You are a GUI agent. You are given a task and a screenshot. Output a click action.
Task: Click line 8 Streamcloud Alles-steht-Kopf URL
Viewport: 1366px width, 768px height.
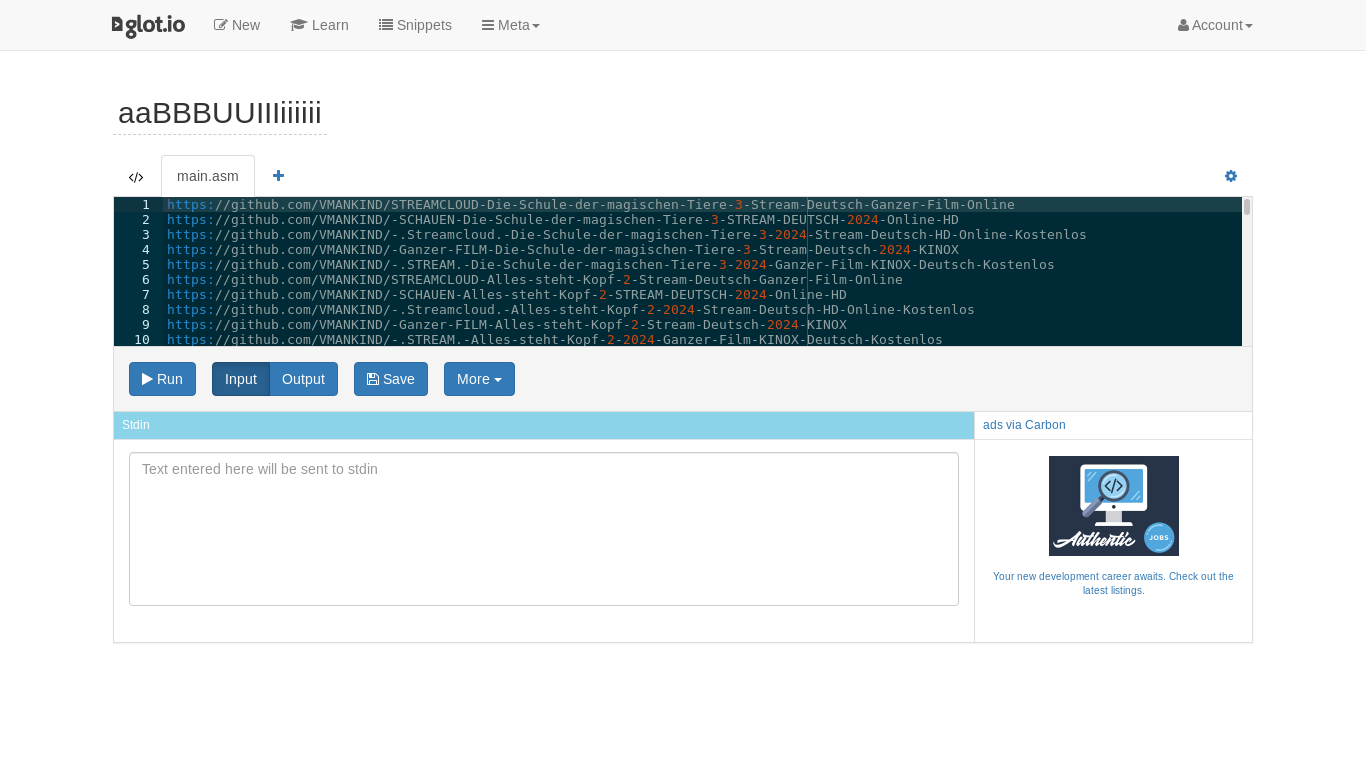point(571,310)
